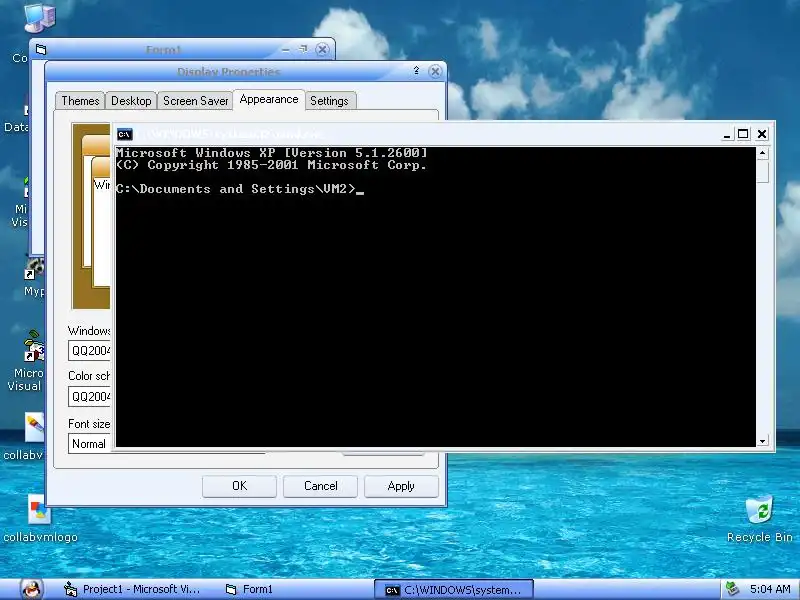Switch to Project1 Microsoft Visual taskbar button
Viewport: 800px width, 600px height.
132,589
